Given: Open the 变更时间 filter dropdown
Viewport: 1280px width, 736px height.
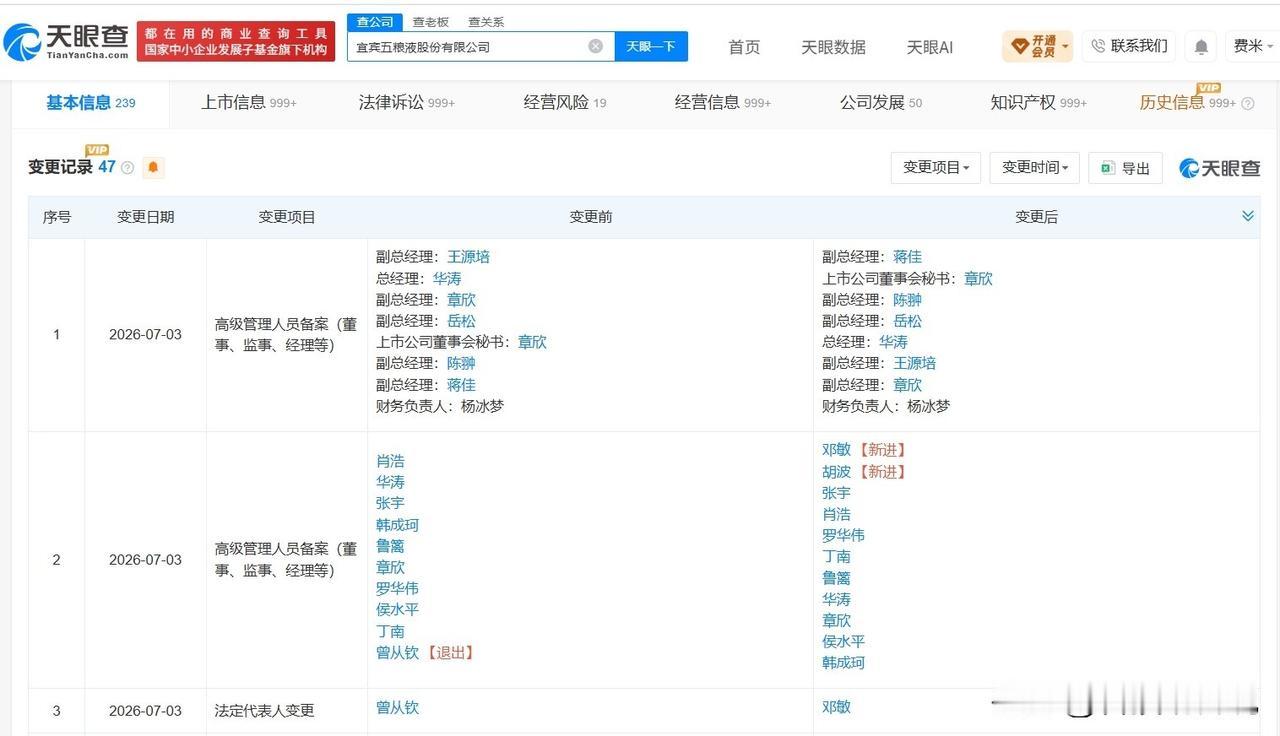Looking at the screenshot, I should (1035, 168).
